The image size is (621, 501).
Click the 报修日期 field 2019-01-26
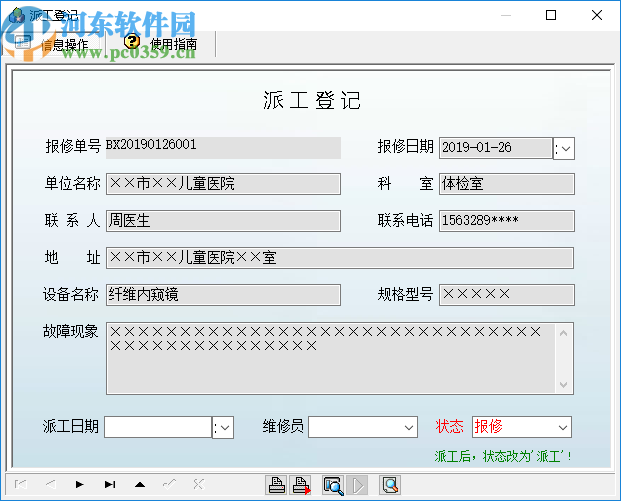(495, 148)
